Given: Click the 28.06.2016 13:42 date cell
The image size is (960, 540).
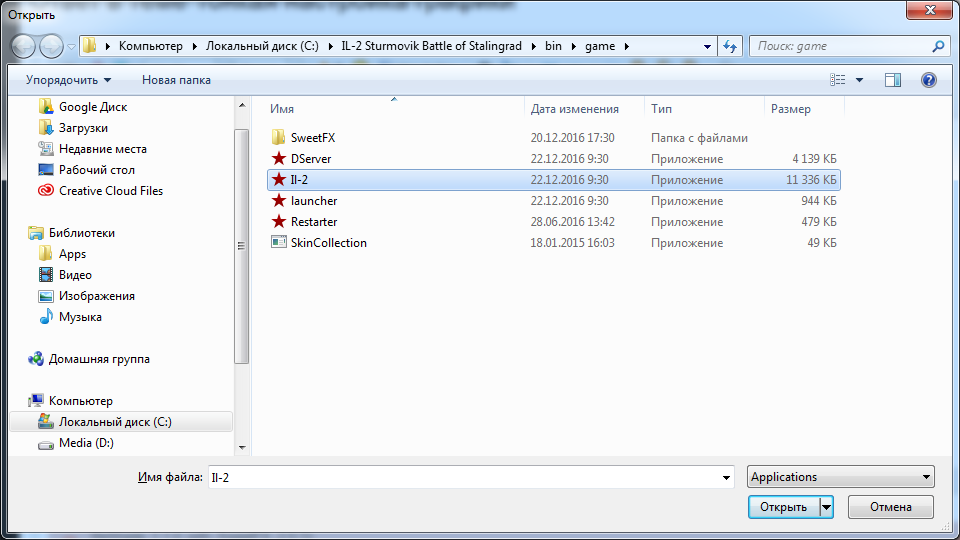Looking at the screenshot, I should 572,222.
